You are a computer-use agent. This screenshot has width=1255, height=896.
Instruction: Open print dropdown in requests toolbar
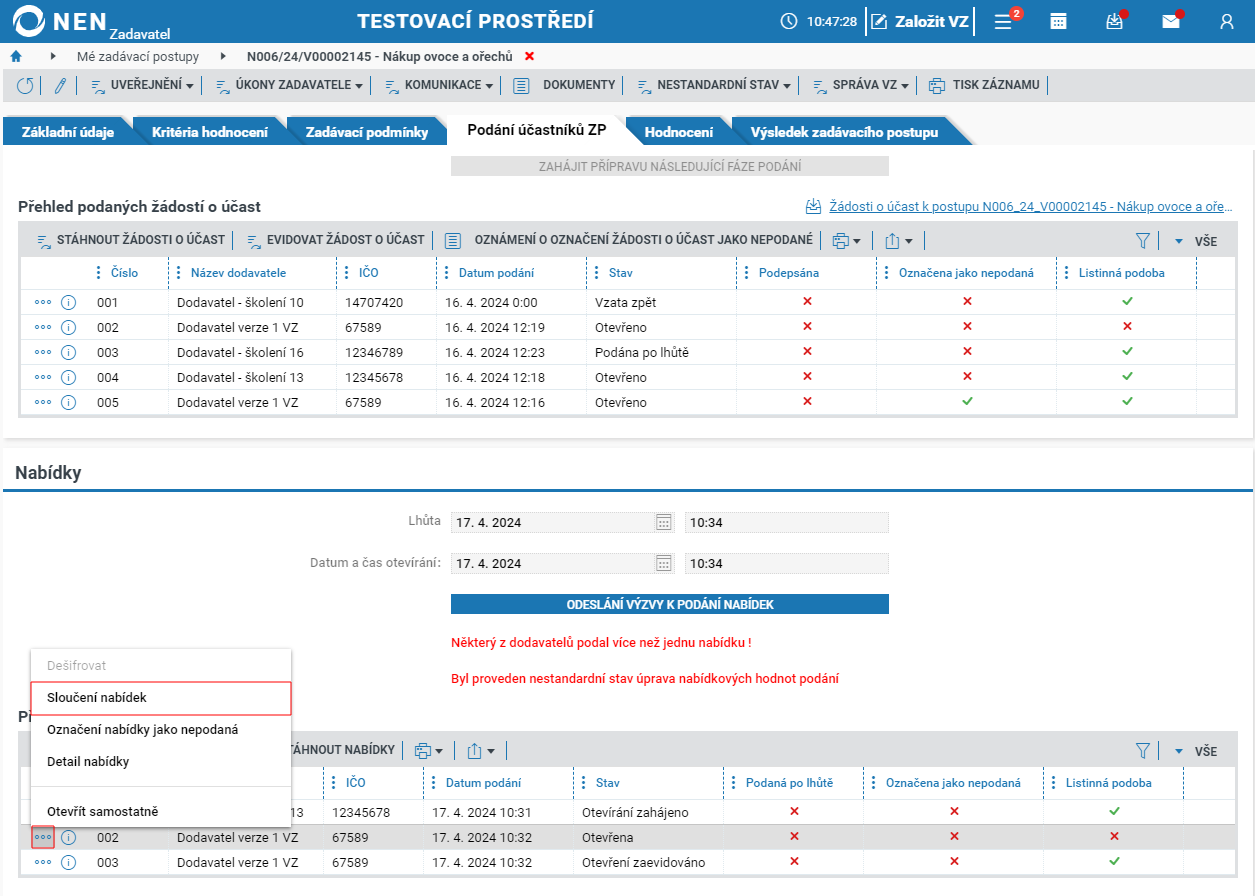(x=847, y=241)
